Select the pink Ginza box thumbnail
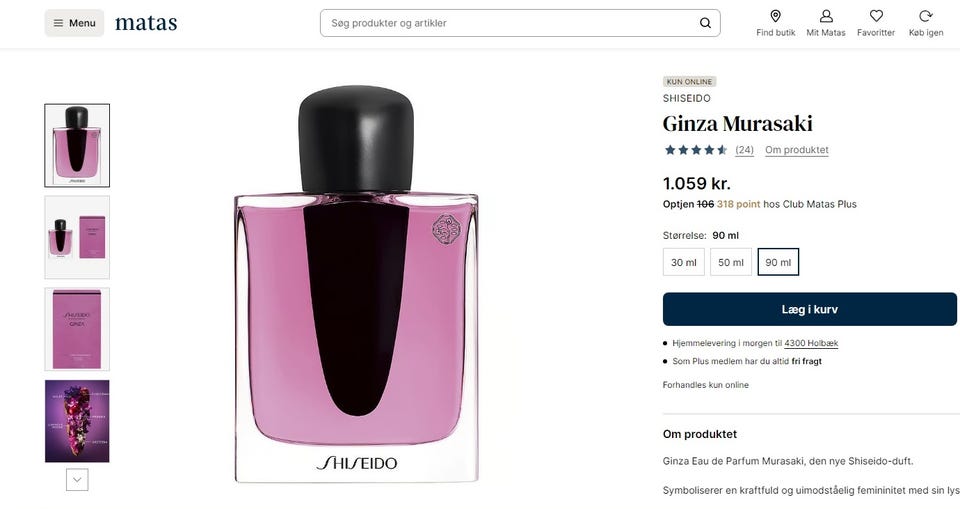Screen dimensions: 960x509 77,330
